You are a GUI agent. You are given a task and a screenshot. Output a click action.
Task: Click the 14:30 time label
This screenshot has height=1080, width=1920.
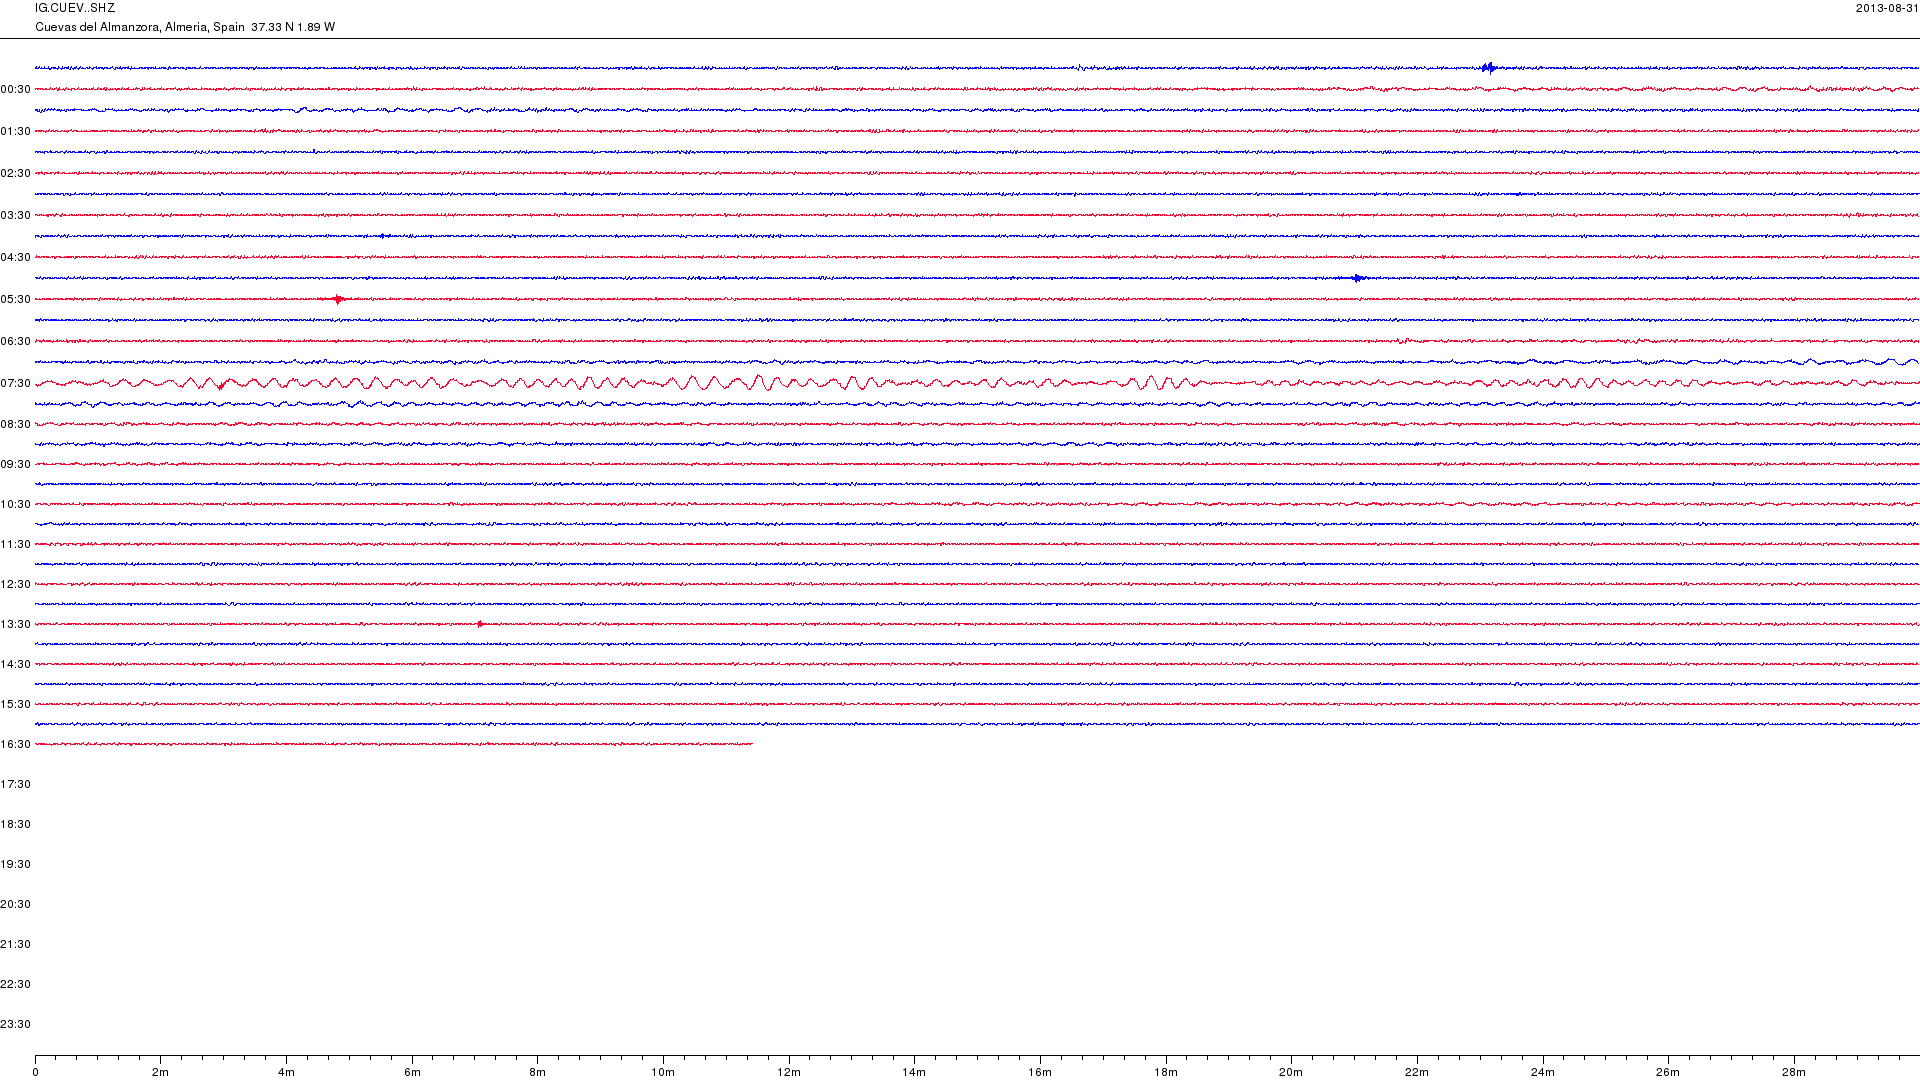point(16,665)
